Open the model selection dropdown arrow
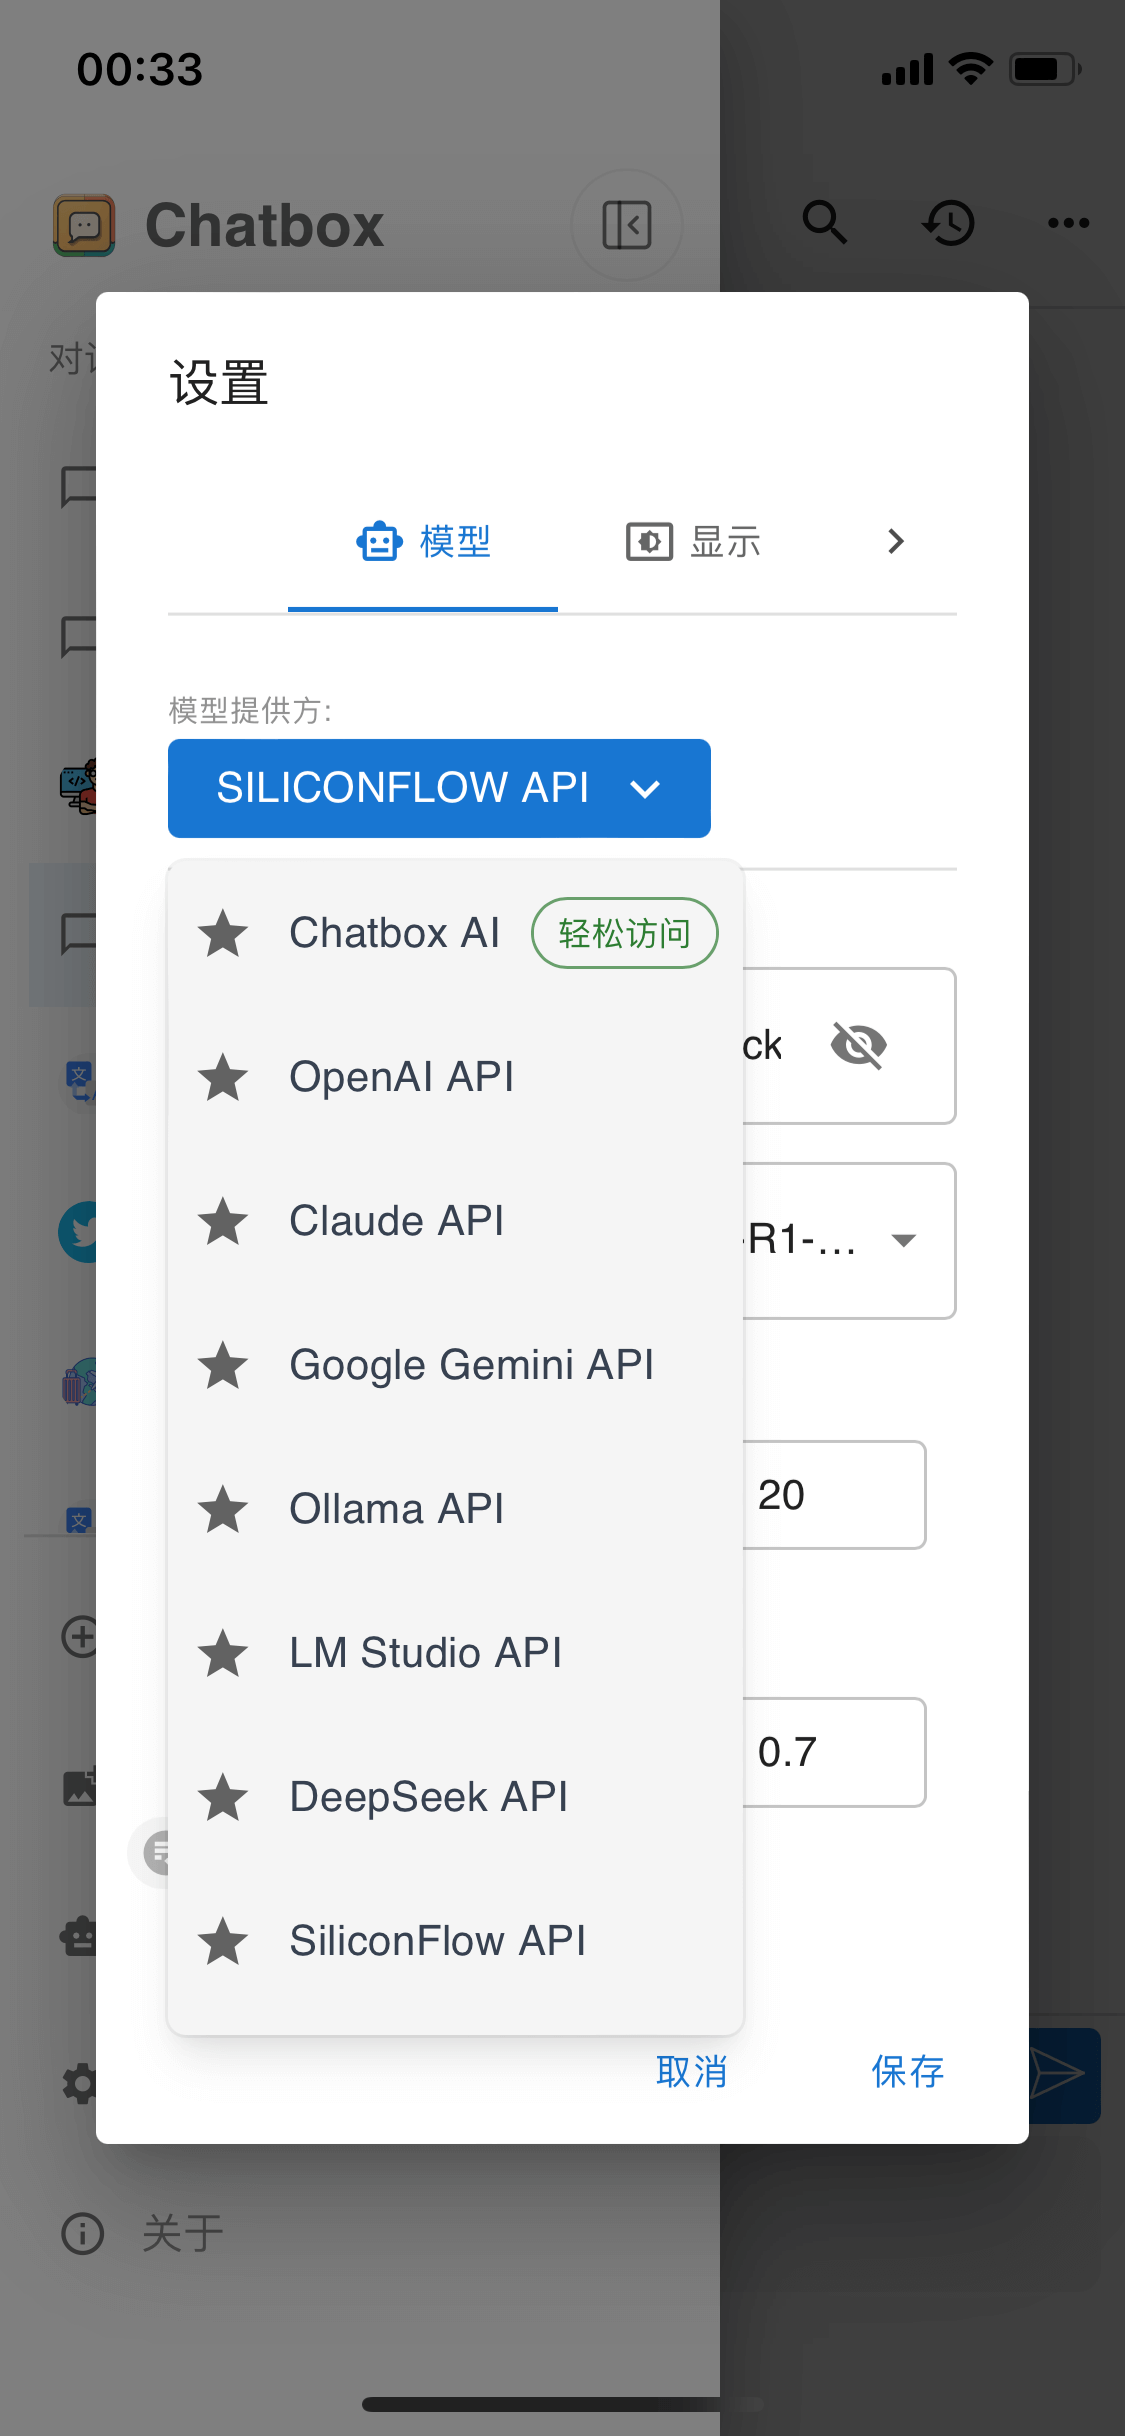This screenshot has height=2436, width=1125. (904, 1241)
